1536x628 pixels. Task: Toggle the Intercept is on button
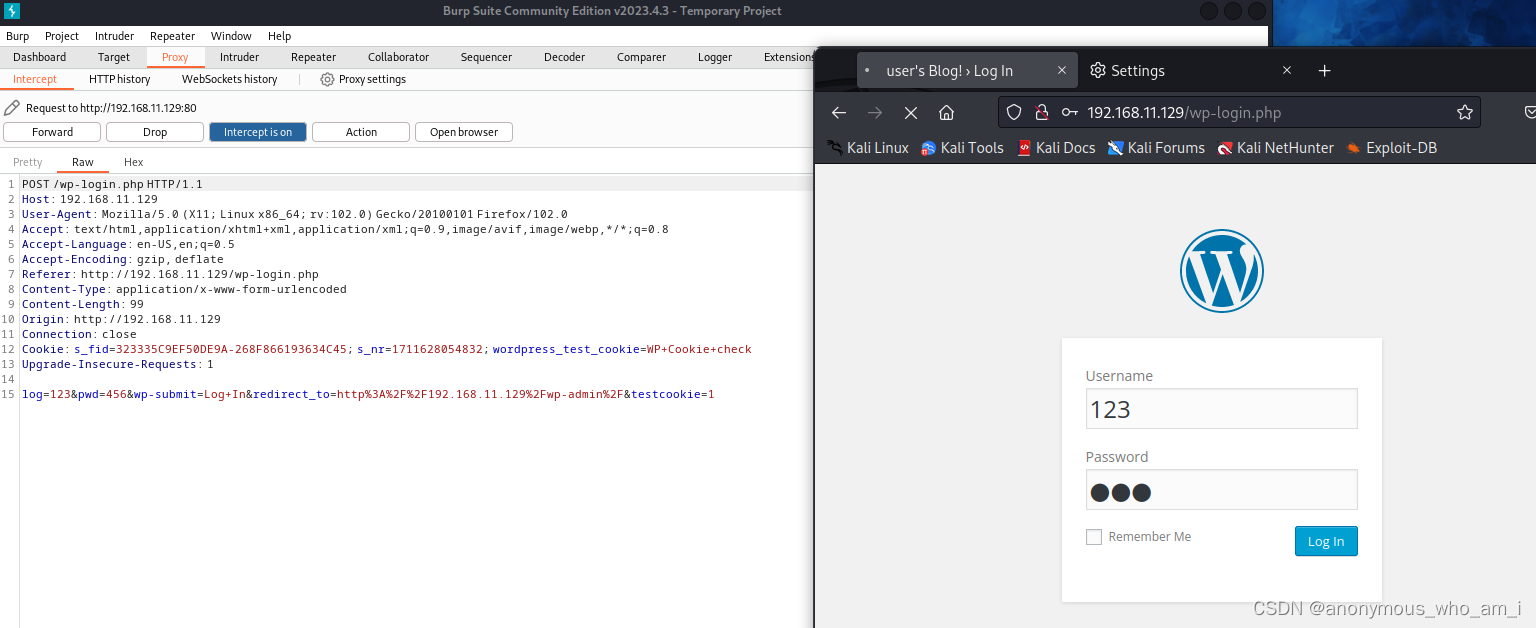point(258,132)
